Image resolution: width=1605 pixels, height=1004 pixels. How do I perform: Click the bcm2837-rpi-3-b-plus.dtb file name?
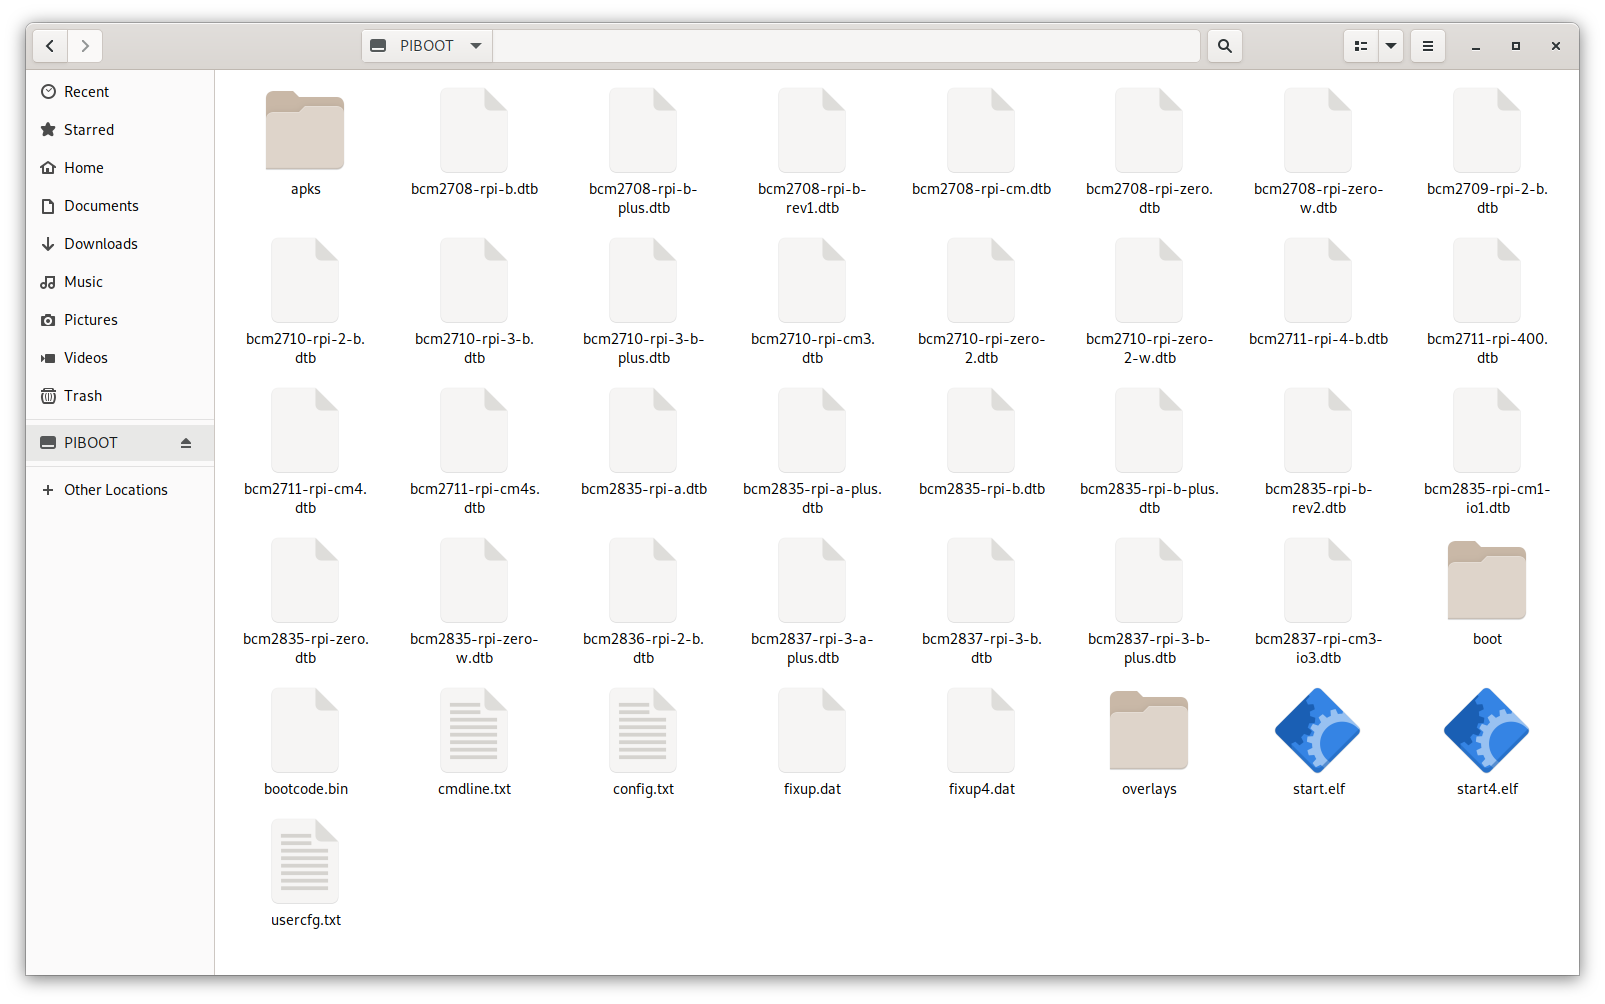click(x=1149, y=649)
